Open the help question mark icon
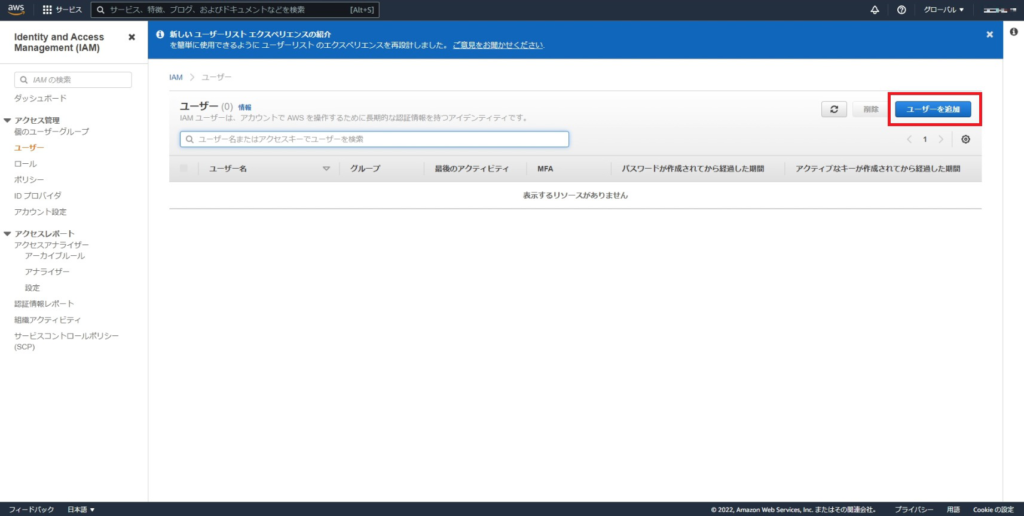The height and width of the screenshot is (516, 1024). click(x=901, y=9)
